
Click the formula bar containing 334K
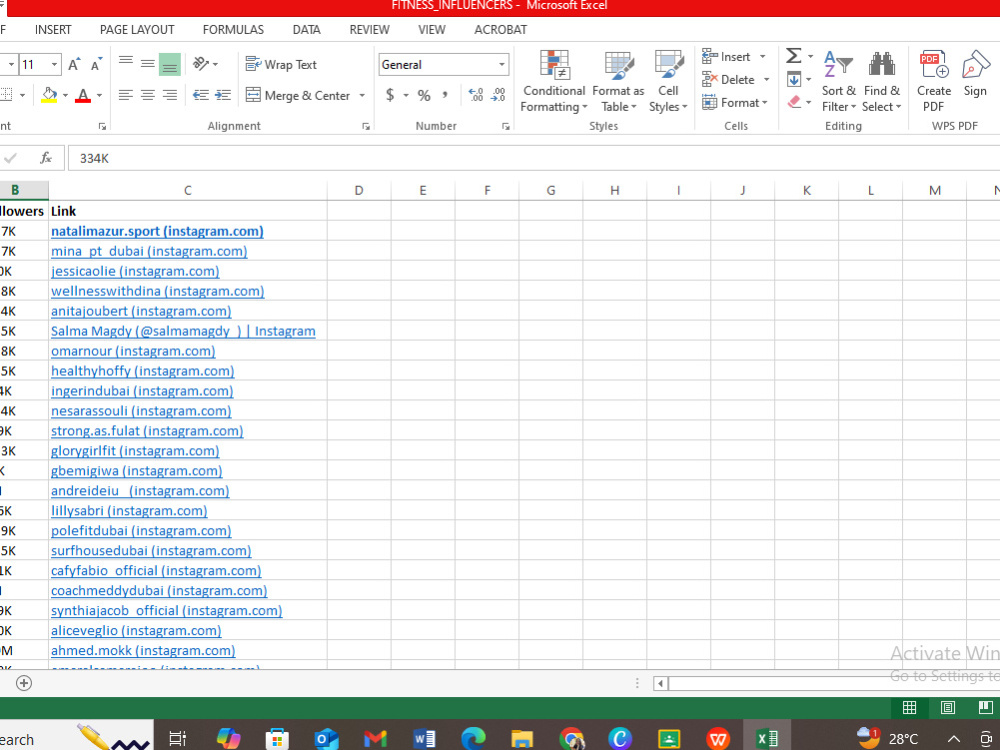coord(533,158)
